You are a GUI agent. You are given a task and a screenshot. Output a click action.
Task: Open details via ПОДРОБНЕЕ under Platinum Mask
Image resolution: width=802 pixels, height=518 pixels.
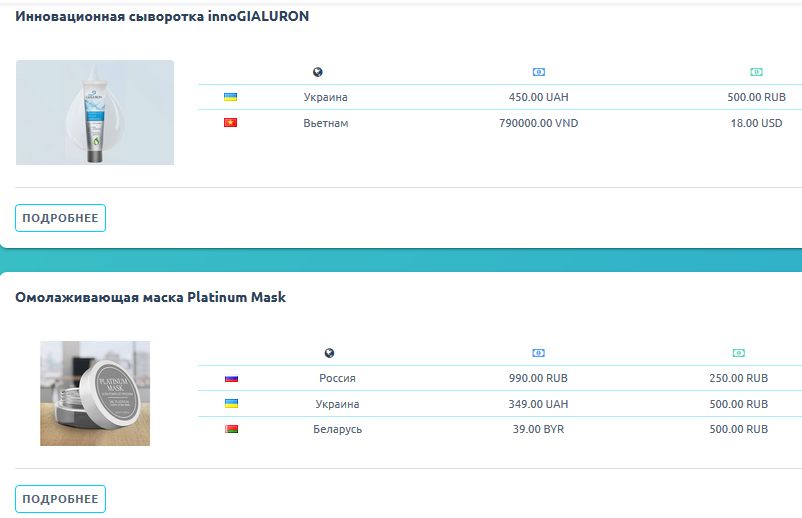(x=60, y=499)
